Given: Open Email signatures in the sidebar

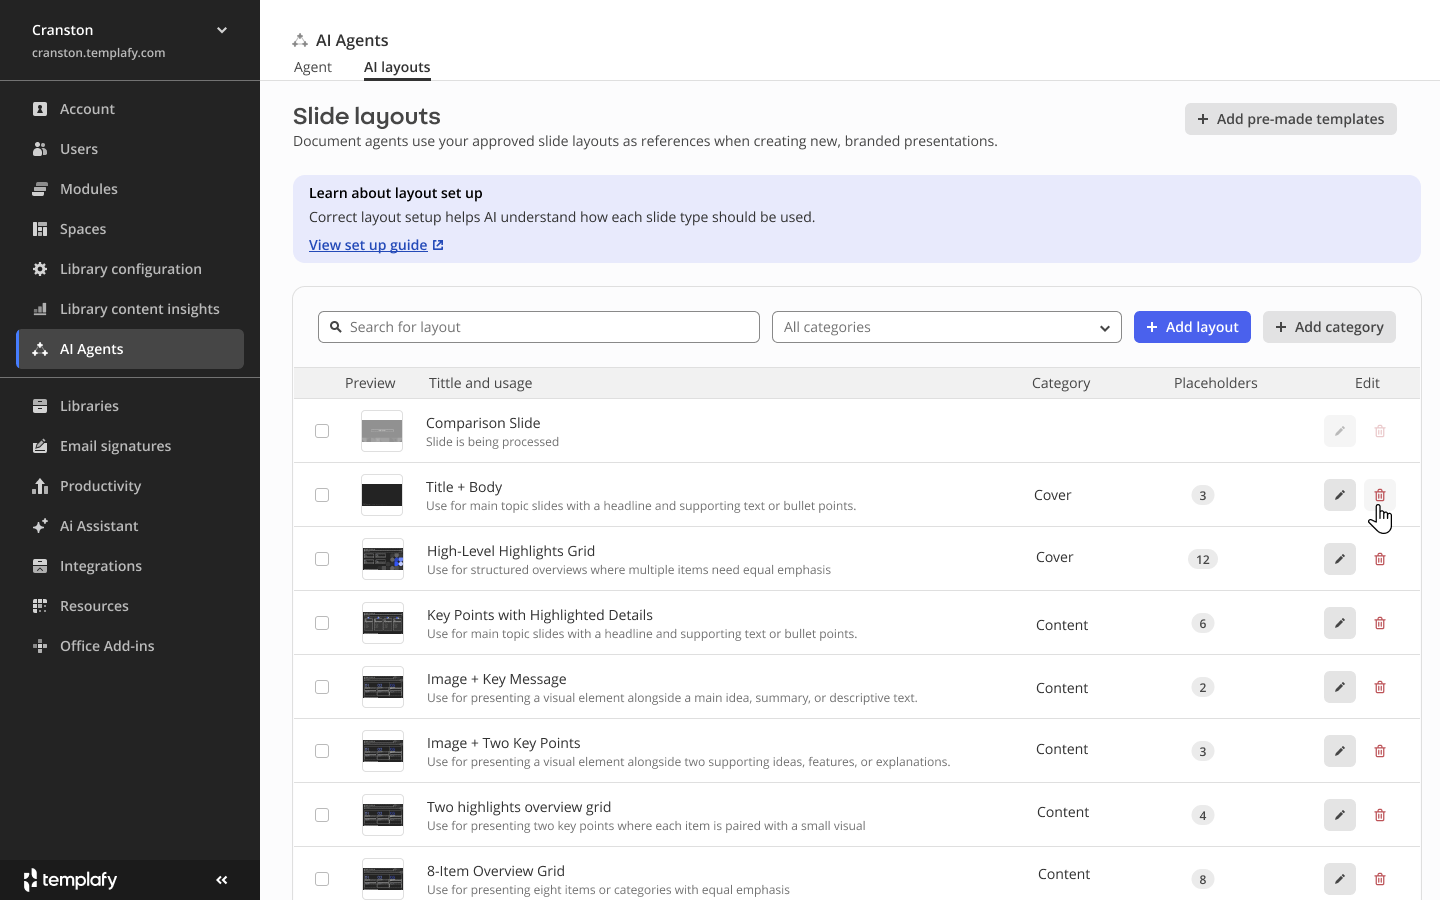Looking at the screenshot, I should (x=130, y=446).
